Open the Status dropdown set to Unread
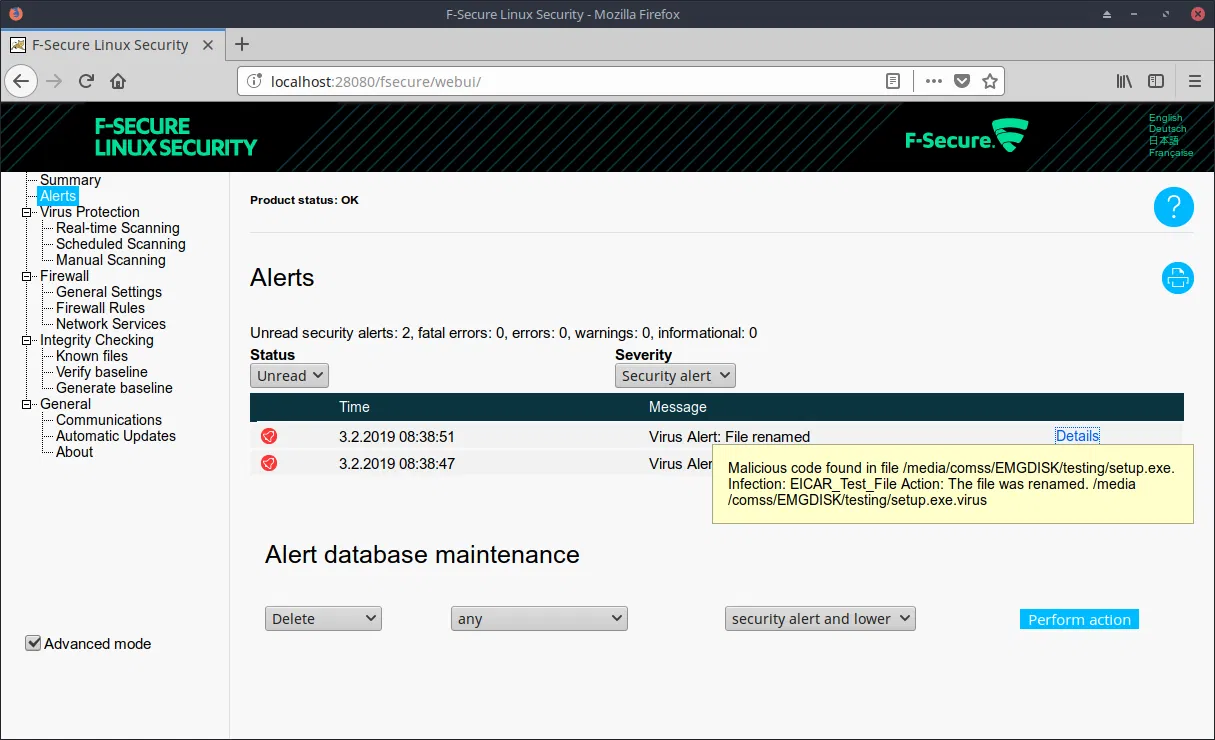1215x740 pixels. [289, 376]
